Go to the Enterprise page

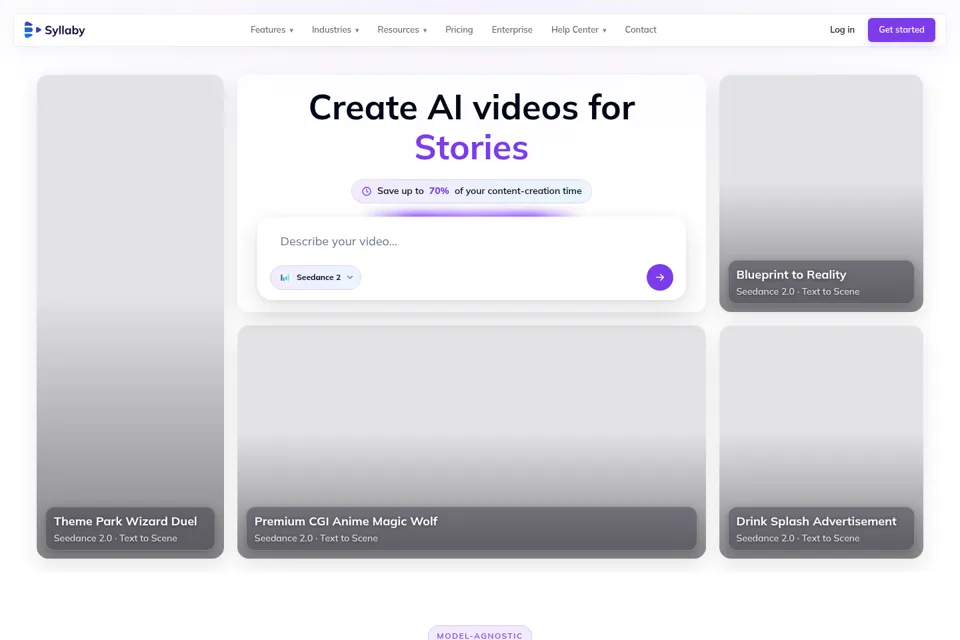tap(512, 29)
